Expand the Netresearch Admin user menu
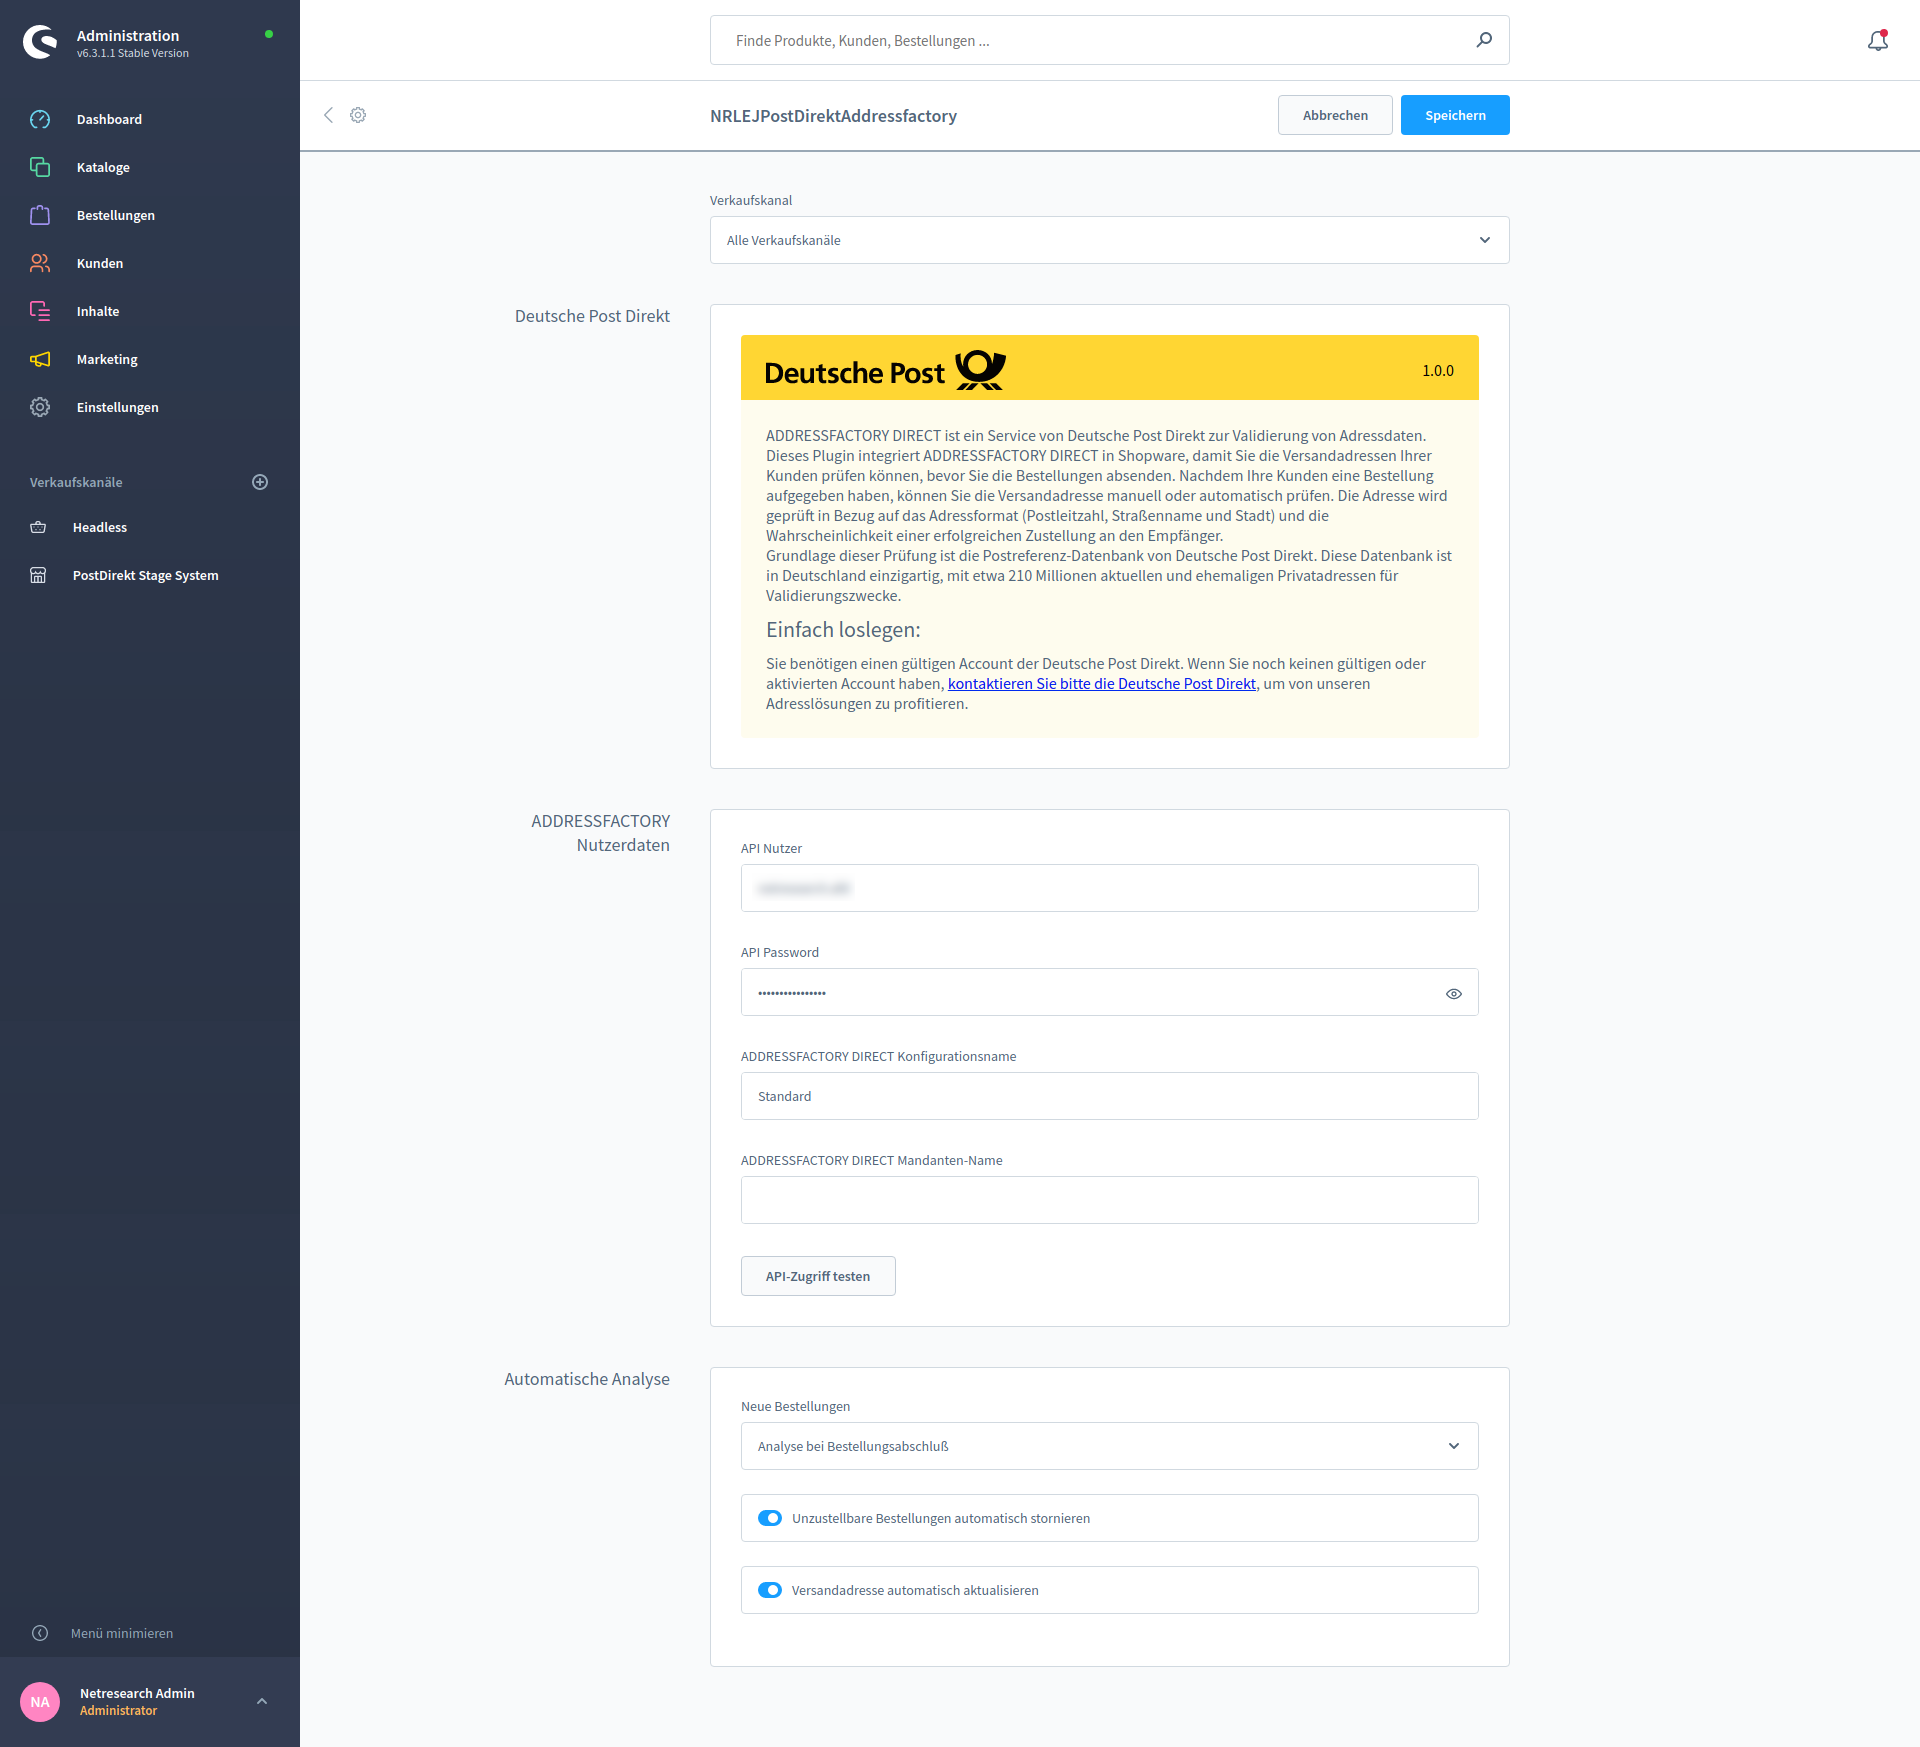The width and height of the screenshot is (1920, 1747). [x=262, y=1701]
